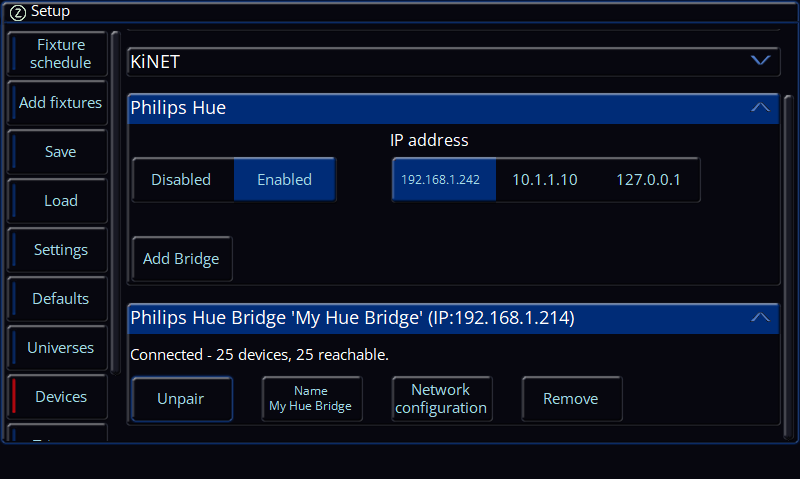Click Save in the sidebar
Viewport: 800px width, 479px height.
click(58, 152)
